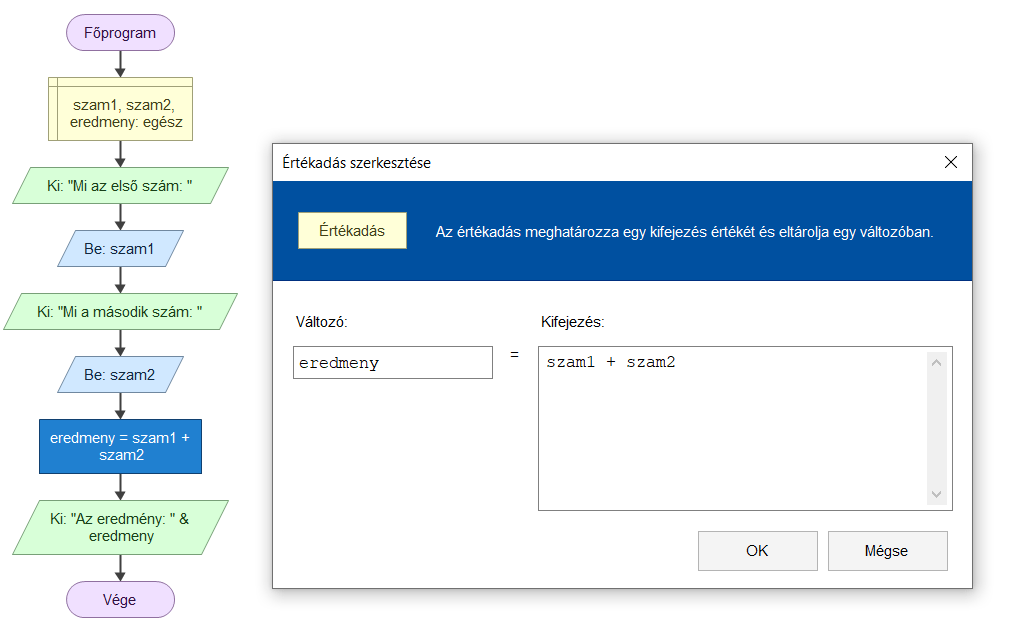
Task: Select the input shape Be: szam2
Action: tap(120, 375)
